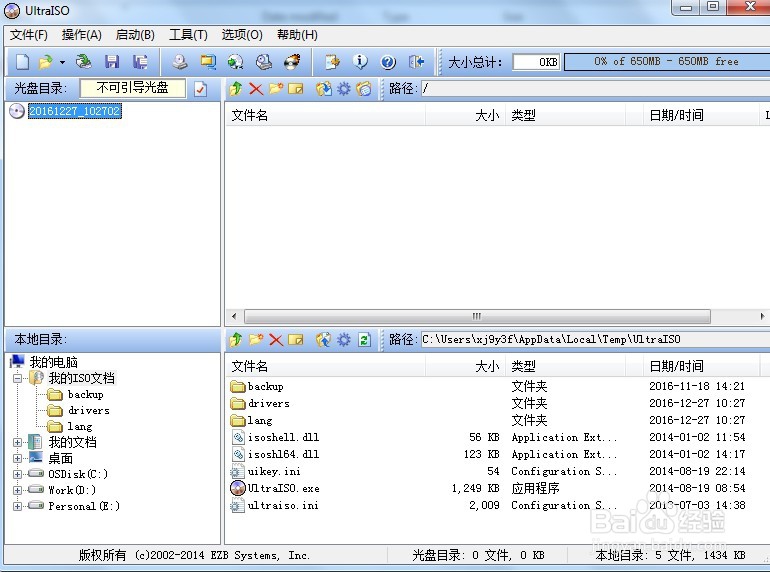Click the 不可引导光盘 boot type field
The width and height of the screenshot is (770, 572).
133,88
